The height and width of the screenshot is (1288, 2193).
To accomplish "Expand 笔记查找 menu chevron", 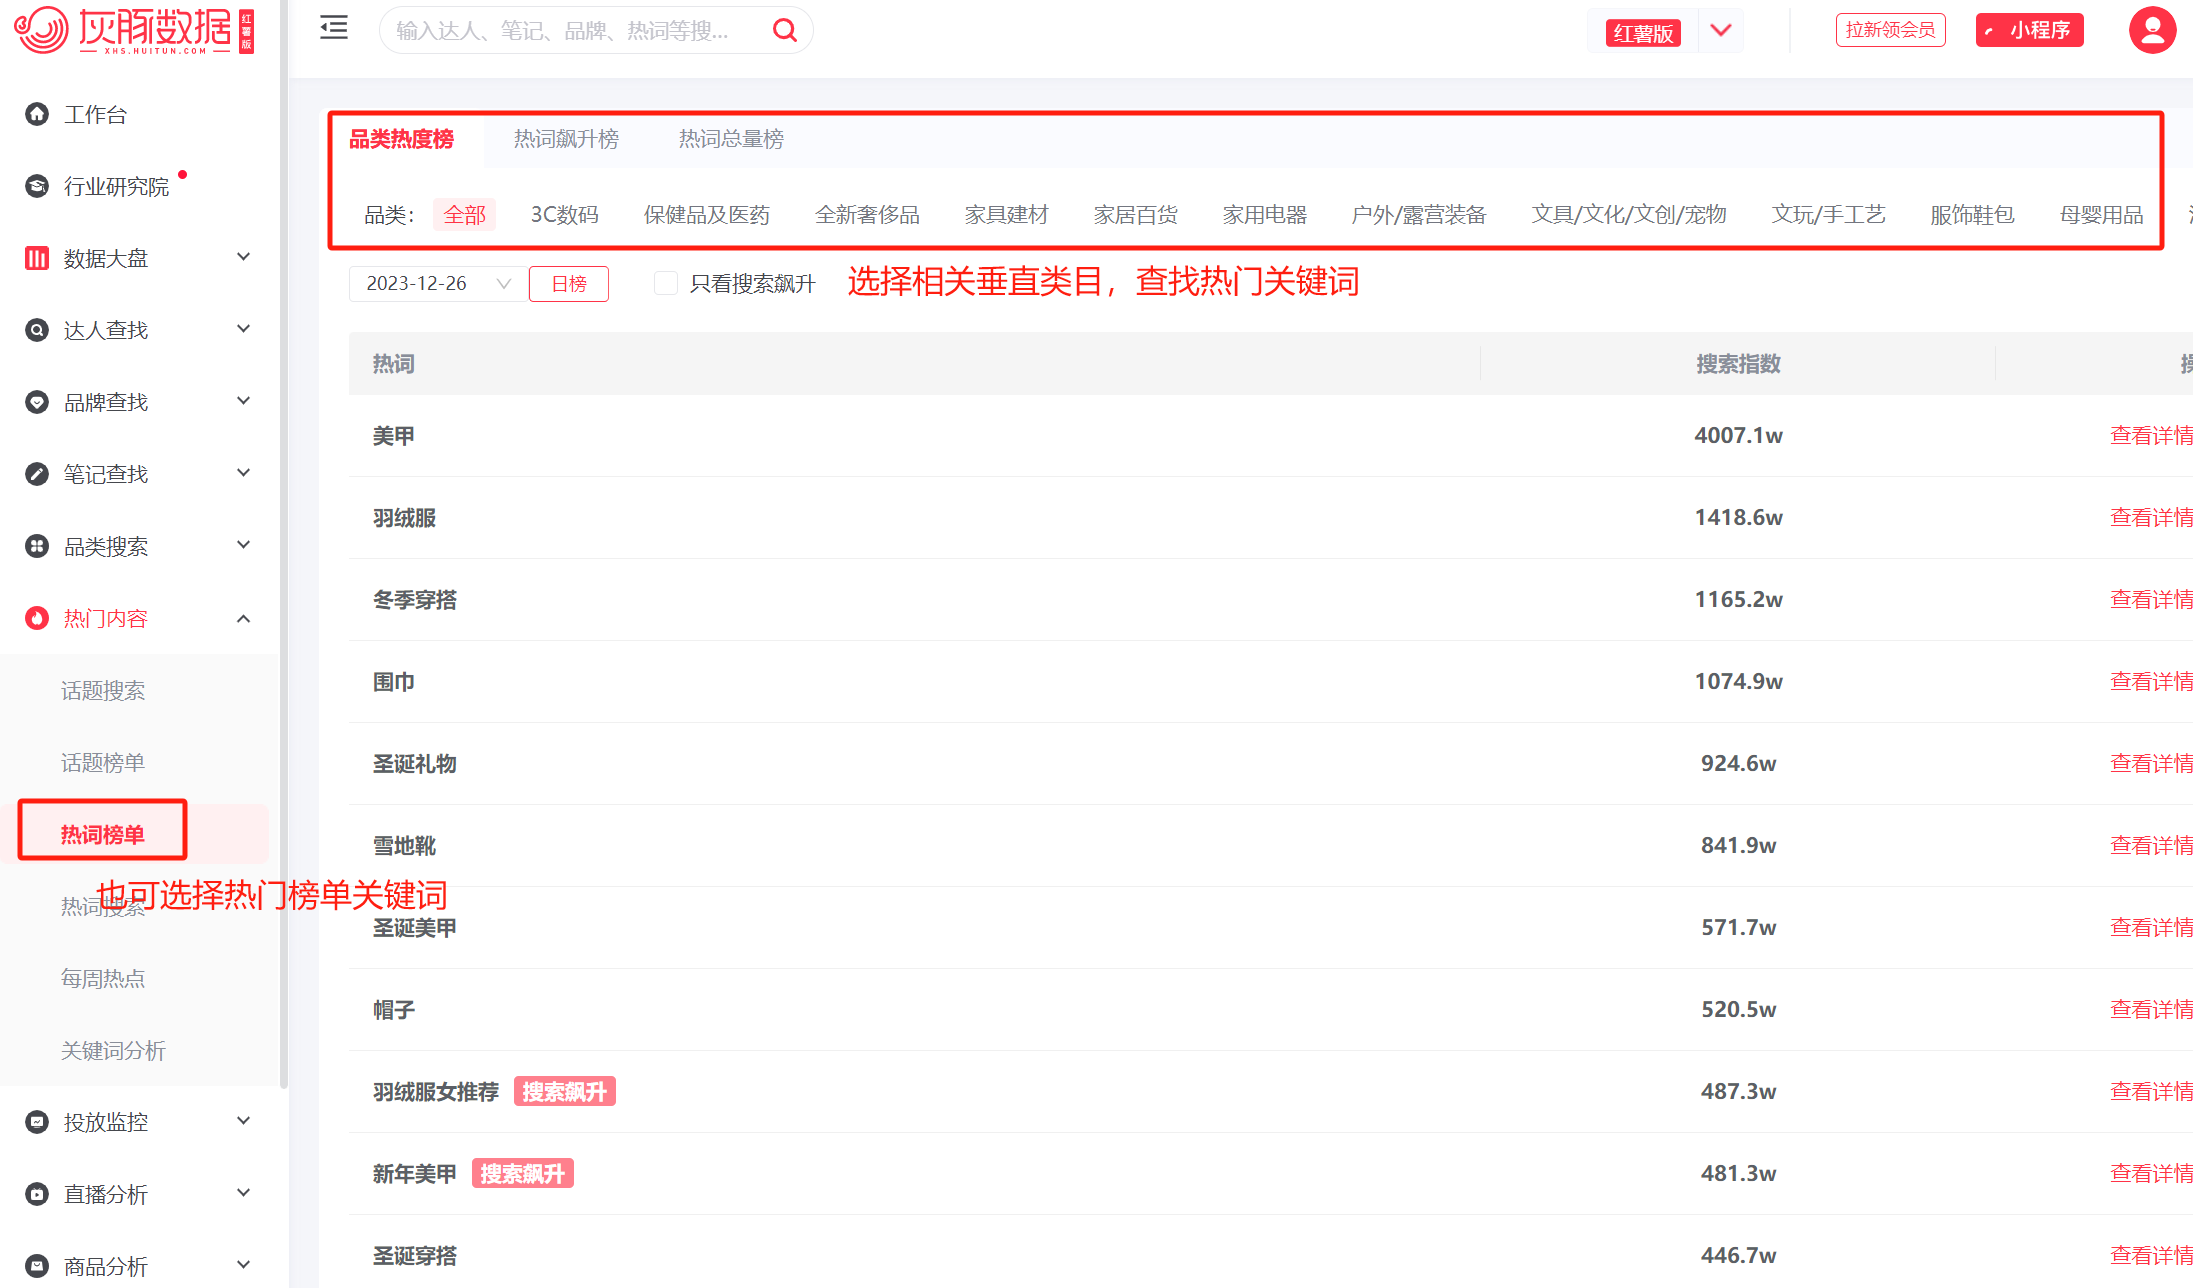I will [x=243, y=473].
